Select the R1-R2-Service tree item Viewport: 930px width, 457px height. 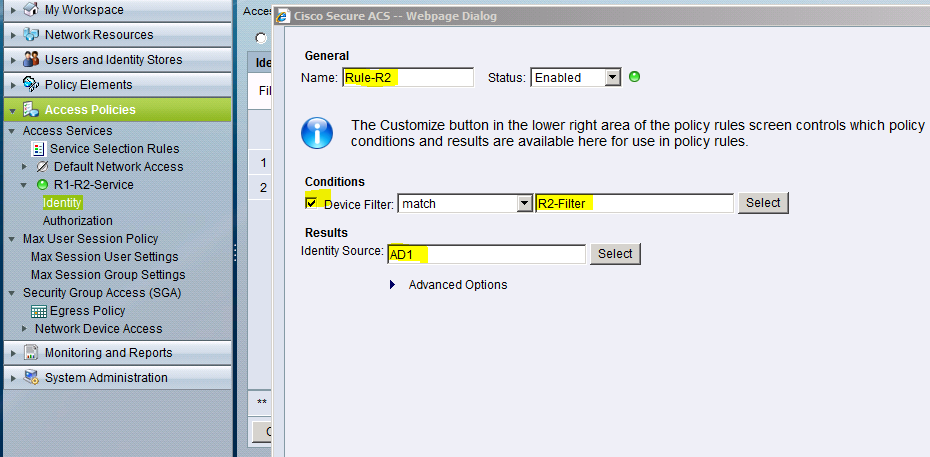[x=94, y=185]
